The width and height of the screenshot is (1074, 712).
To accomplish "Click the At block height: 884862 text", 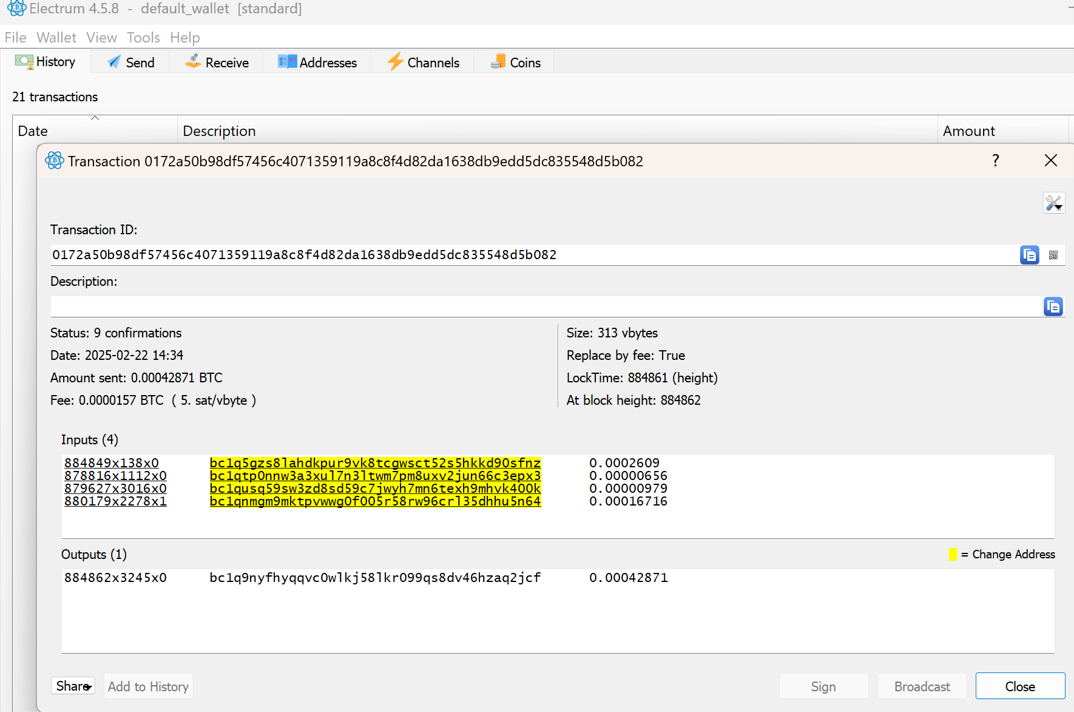I will (x=634, y=400).
